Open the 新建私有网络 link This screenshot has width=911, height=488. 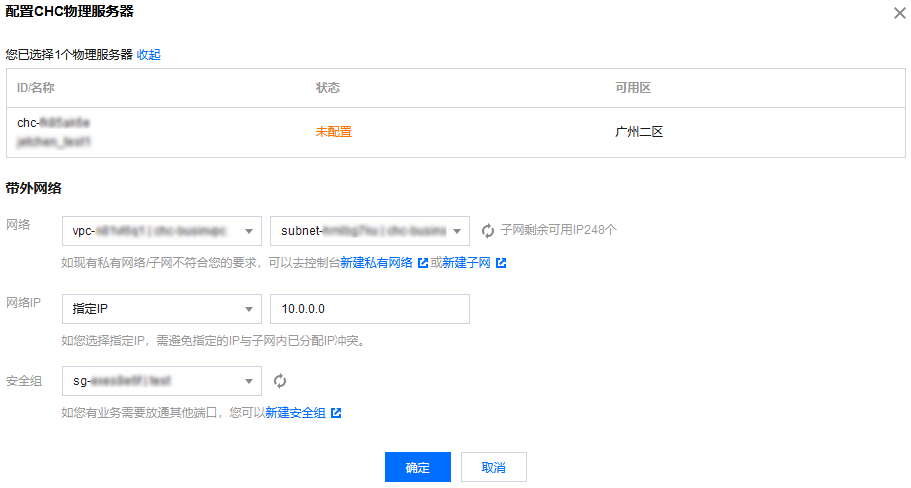click(377, 263)
